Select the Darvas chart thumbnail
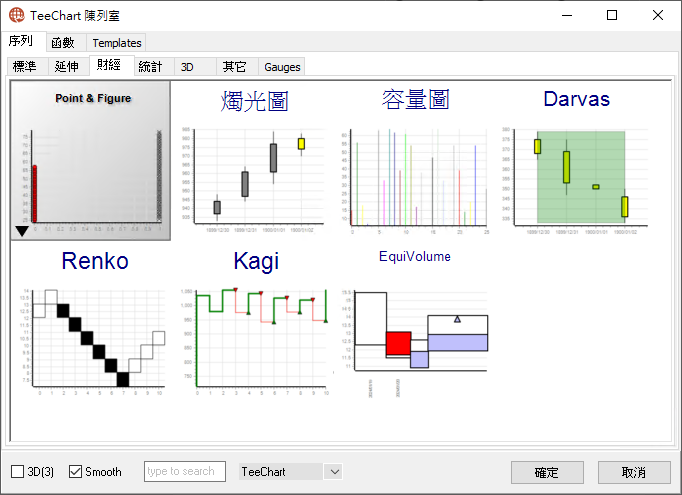The width and height of the screenshot is (682, 495). click(x=576, y=161)
